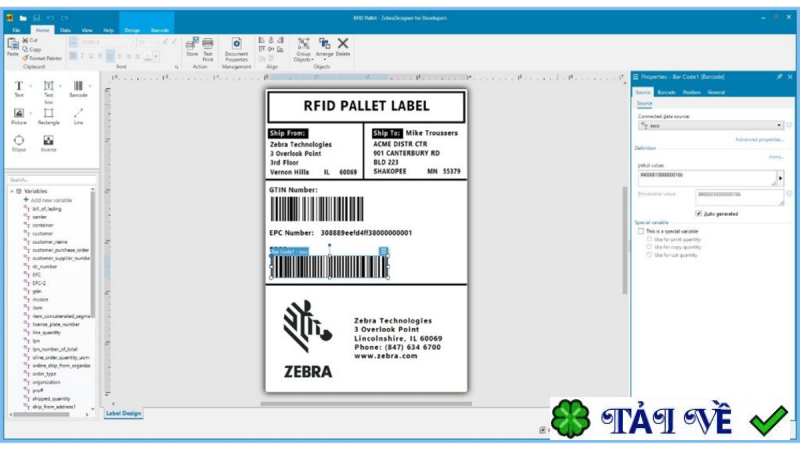The width and height of the screenshot is (800, 450).
Task: Select 'Use for print quantity' radio
Action: tap(649, 239)
